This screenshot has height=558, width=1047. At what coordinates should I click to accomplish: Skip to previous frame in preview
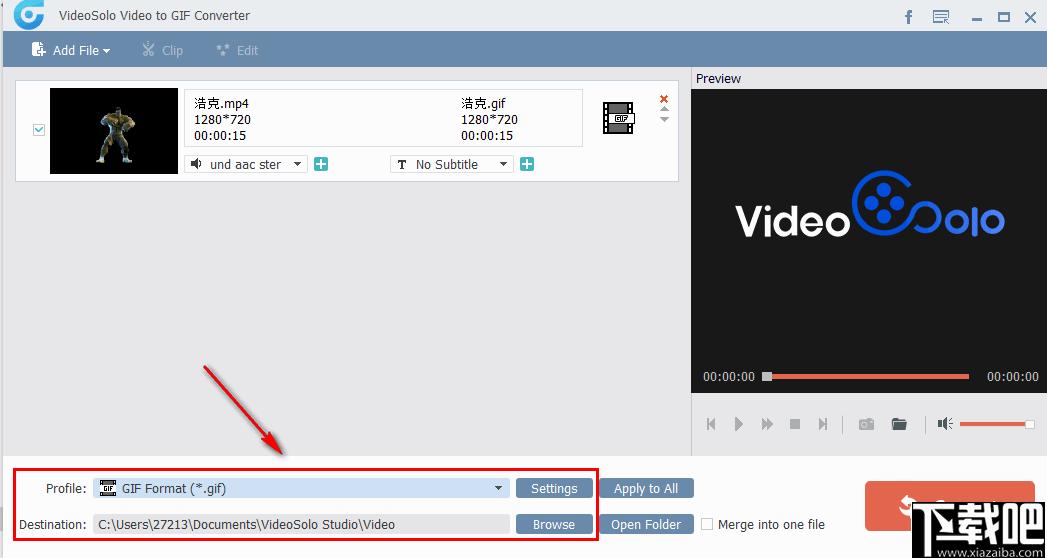click(711, 424)
